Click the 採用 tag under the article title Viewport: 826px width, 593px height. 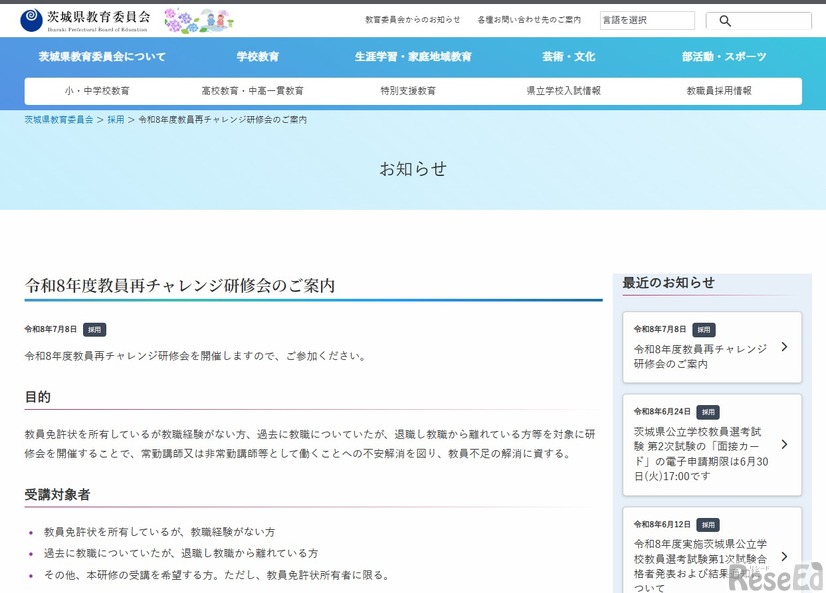95,330
